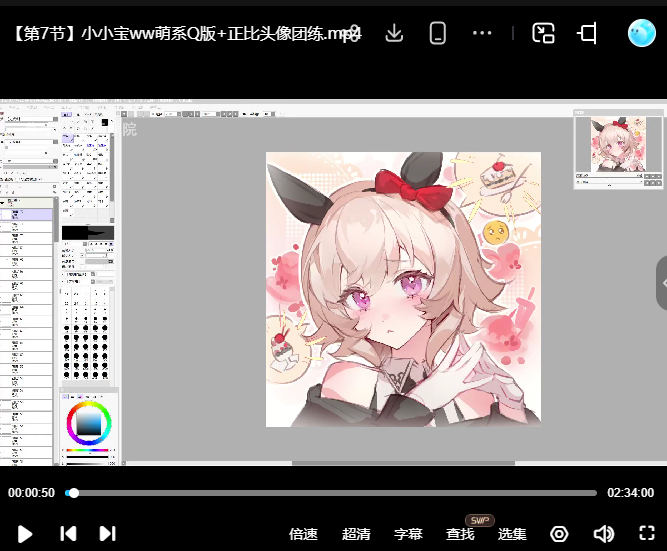Expand the right side panel handle
667x551 pixels.
pos(662,283)
